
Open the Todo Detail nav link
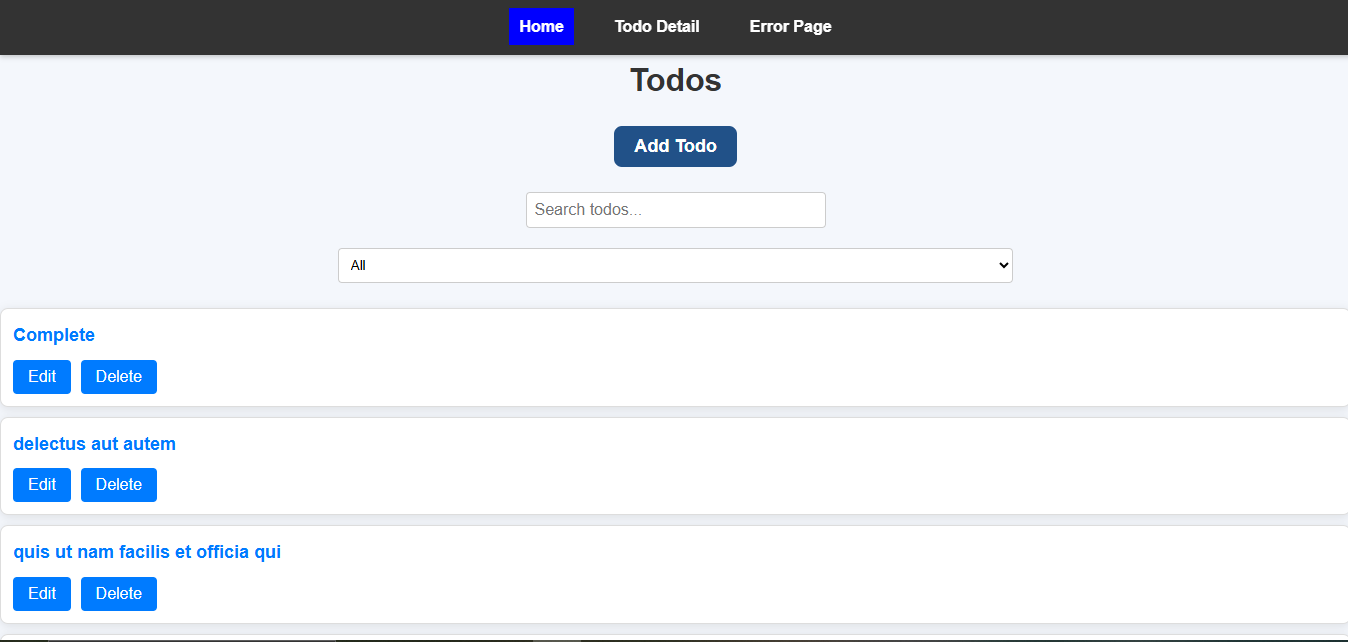[x=657, y=26]
